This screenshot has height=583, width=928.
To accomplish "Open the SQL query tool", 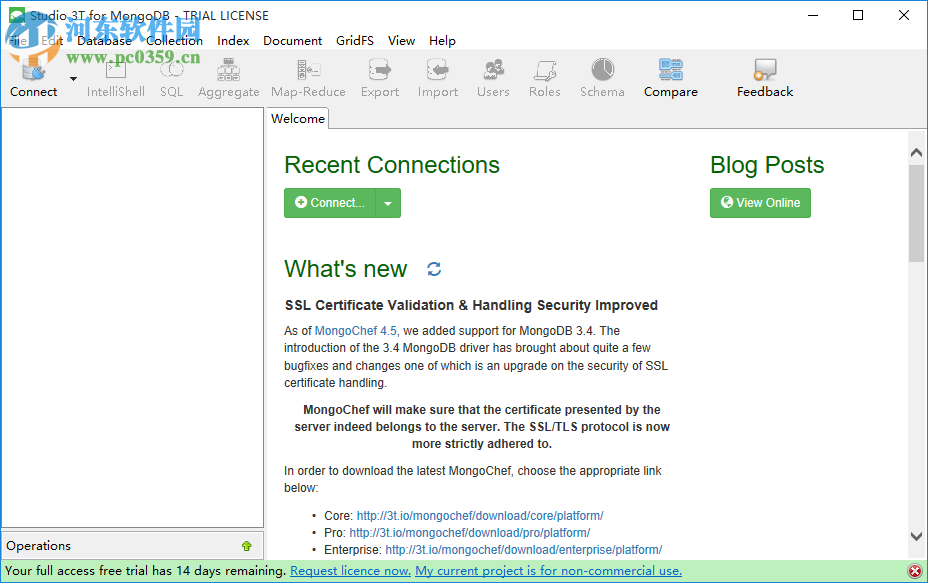I will [171, 78].
